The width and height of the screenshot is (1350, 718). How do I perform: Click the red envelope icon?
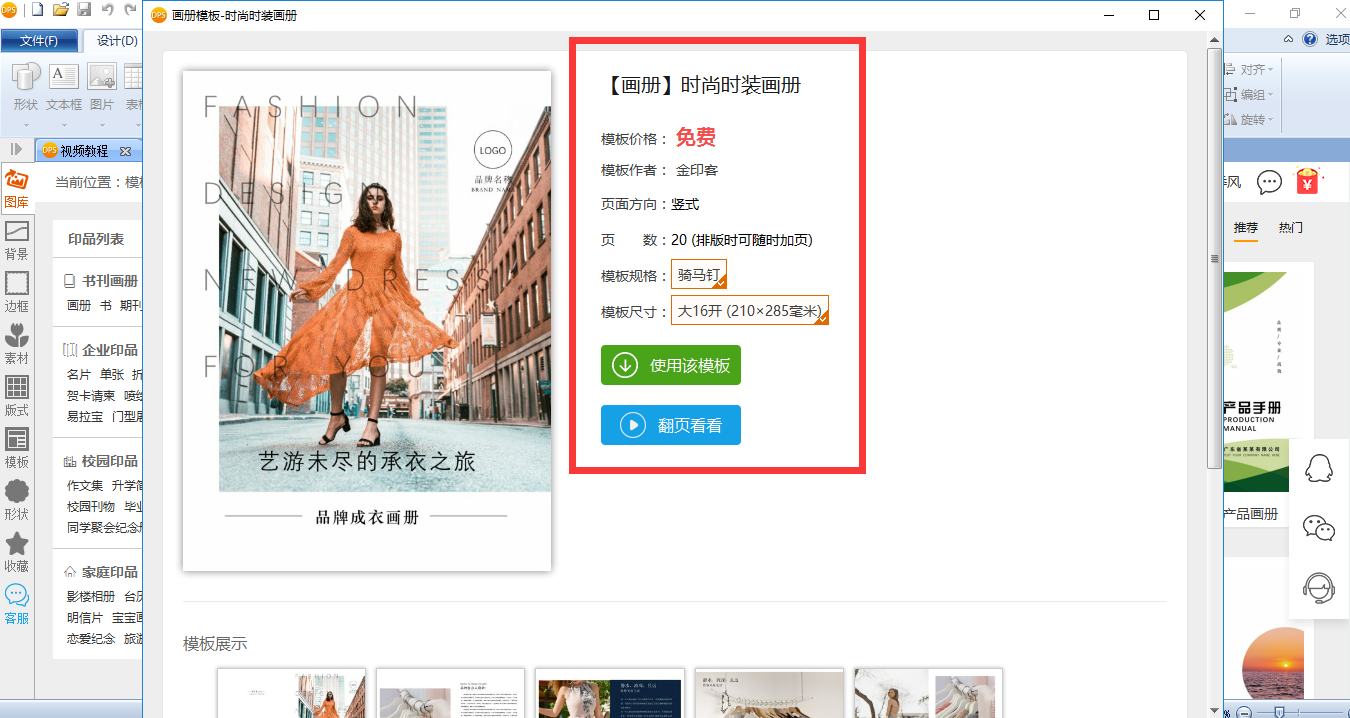[x=1307, y=181]
